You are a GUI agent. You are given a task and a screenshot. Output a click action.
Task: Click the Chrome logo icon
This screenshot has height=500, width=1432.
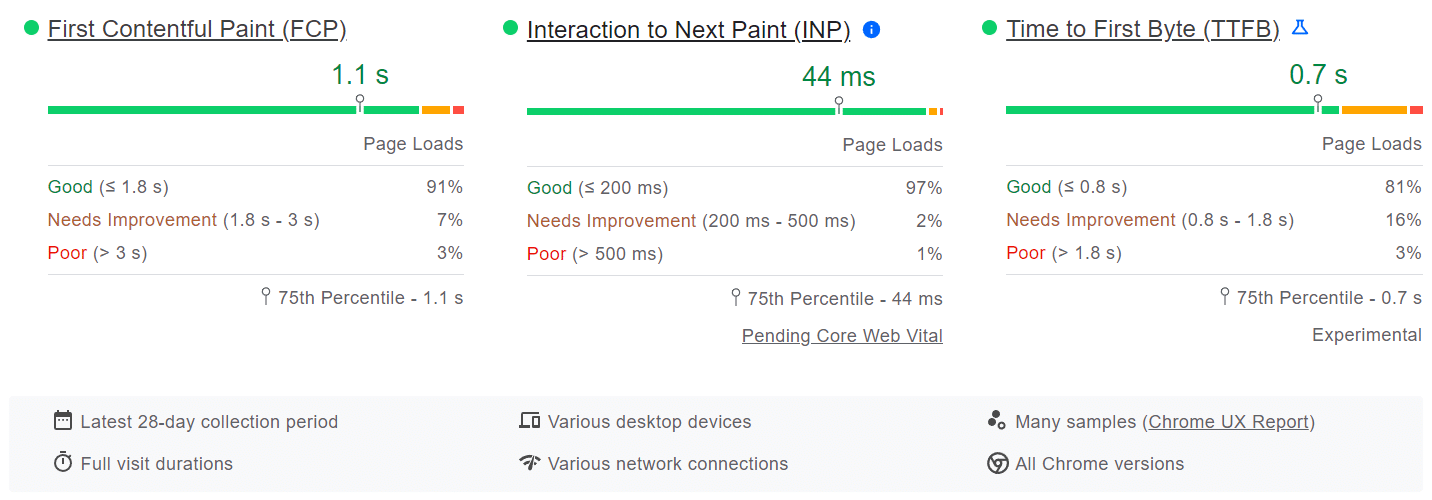pyautogui.click(x=997, y=463)
